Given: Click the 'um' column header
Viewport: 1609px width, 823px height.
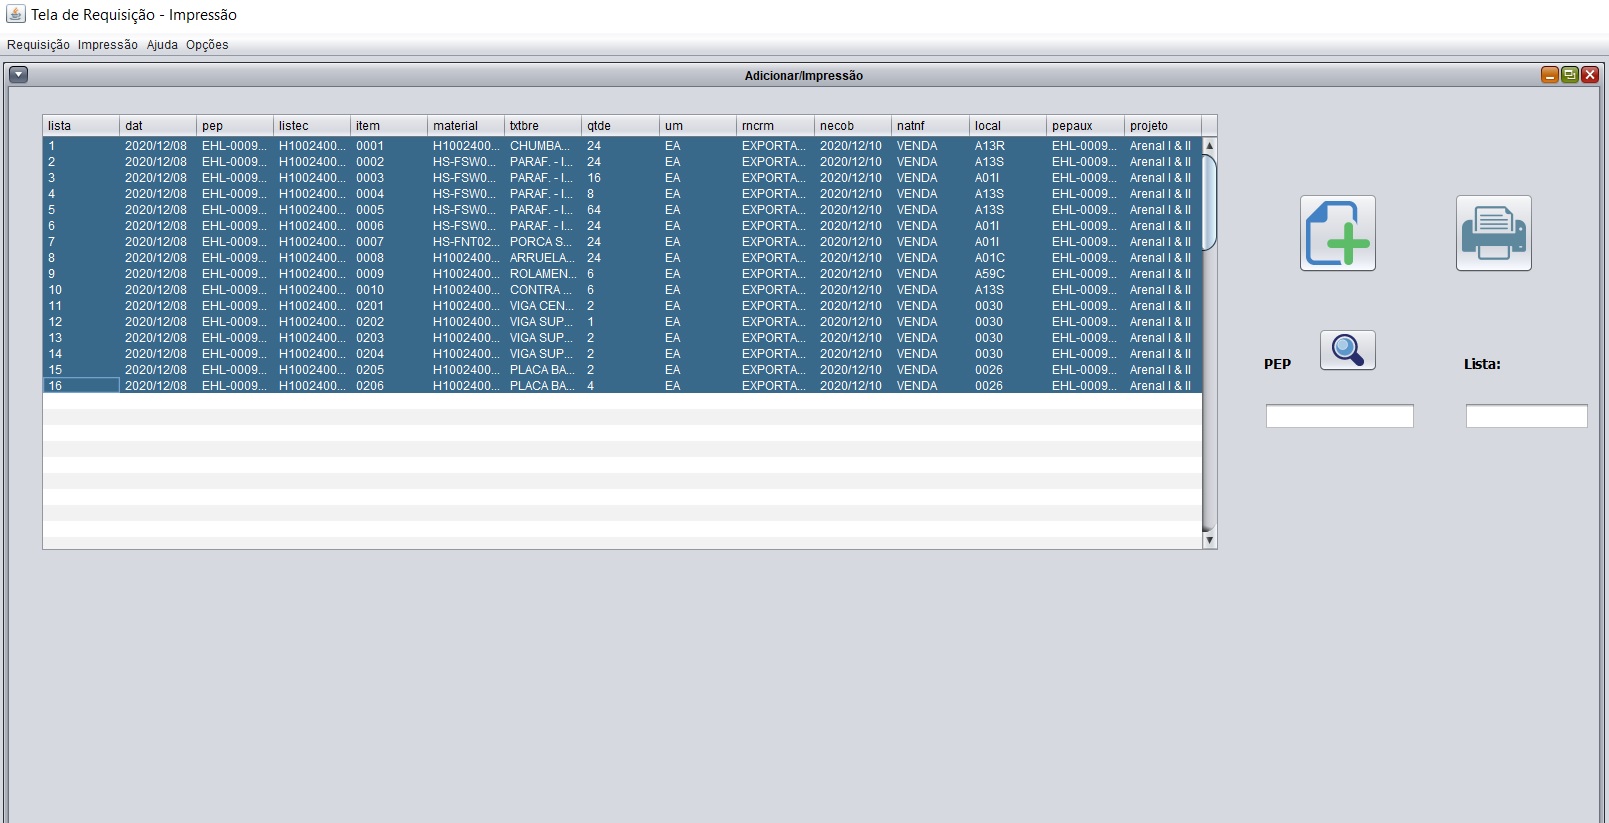Looking at the screenshot, I should 698,126.
